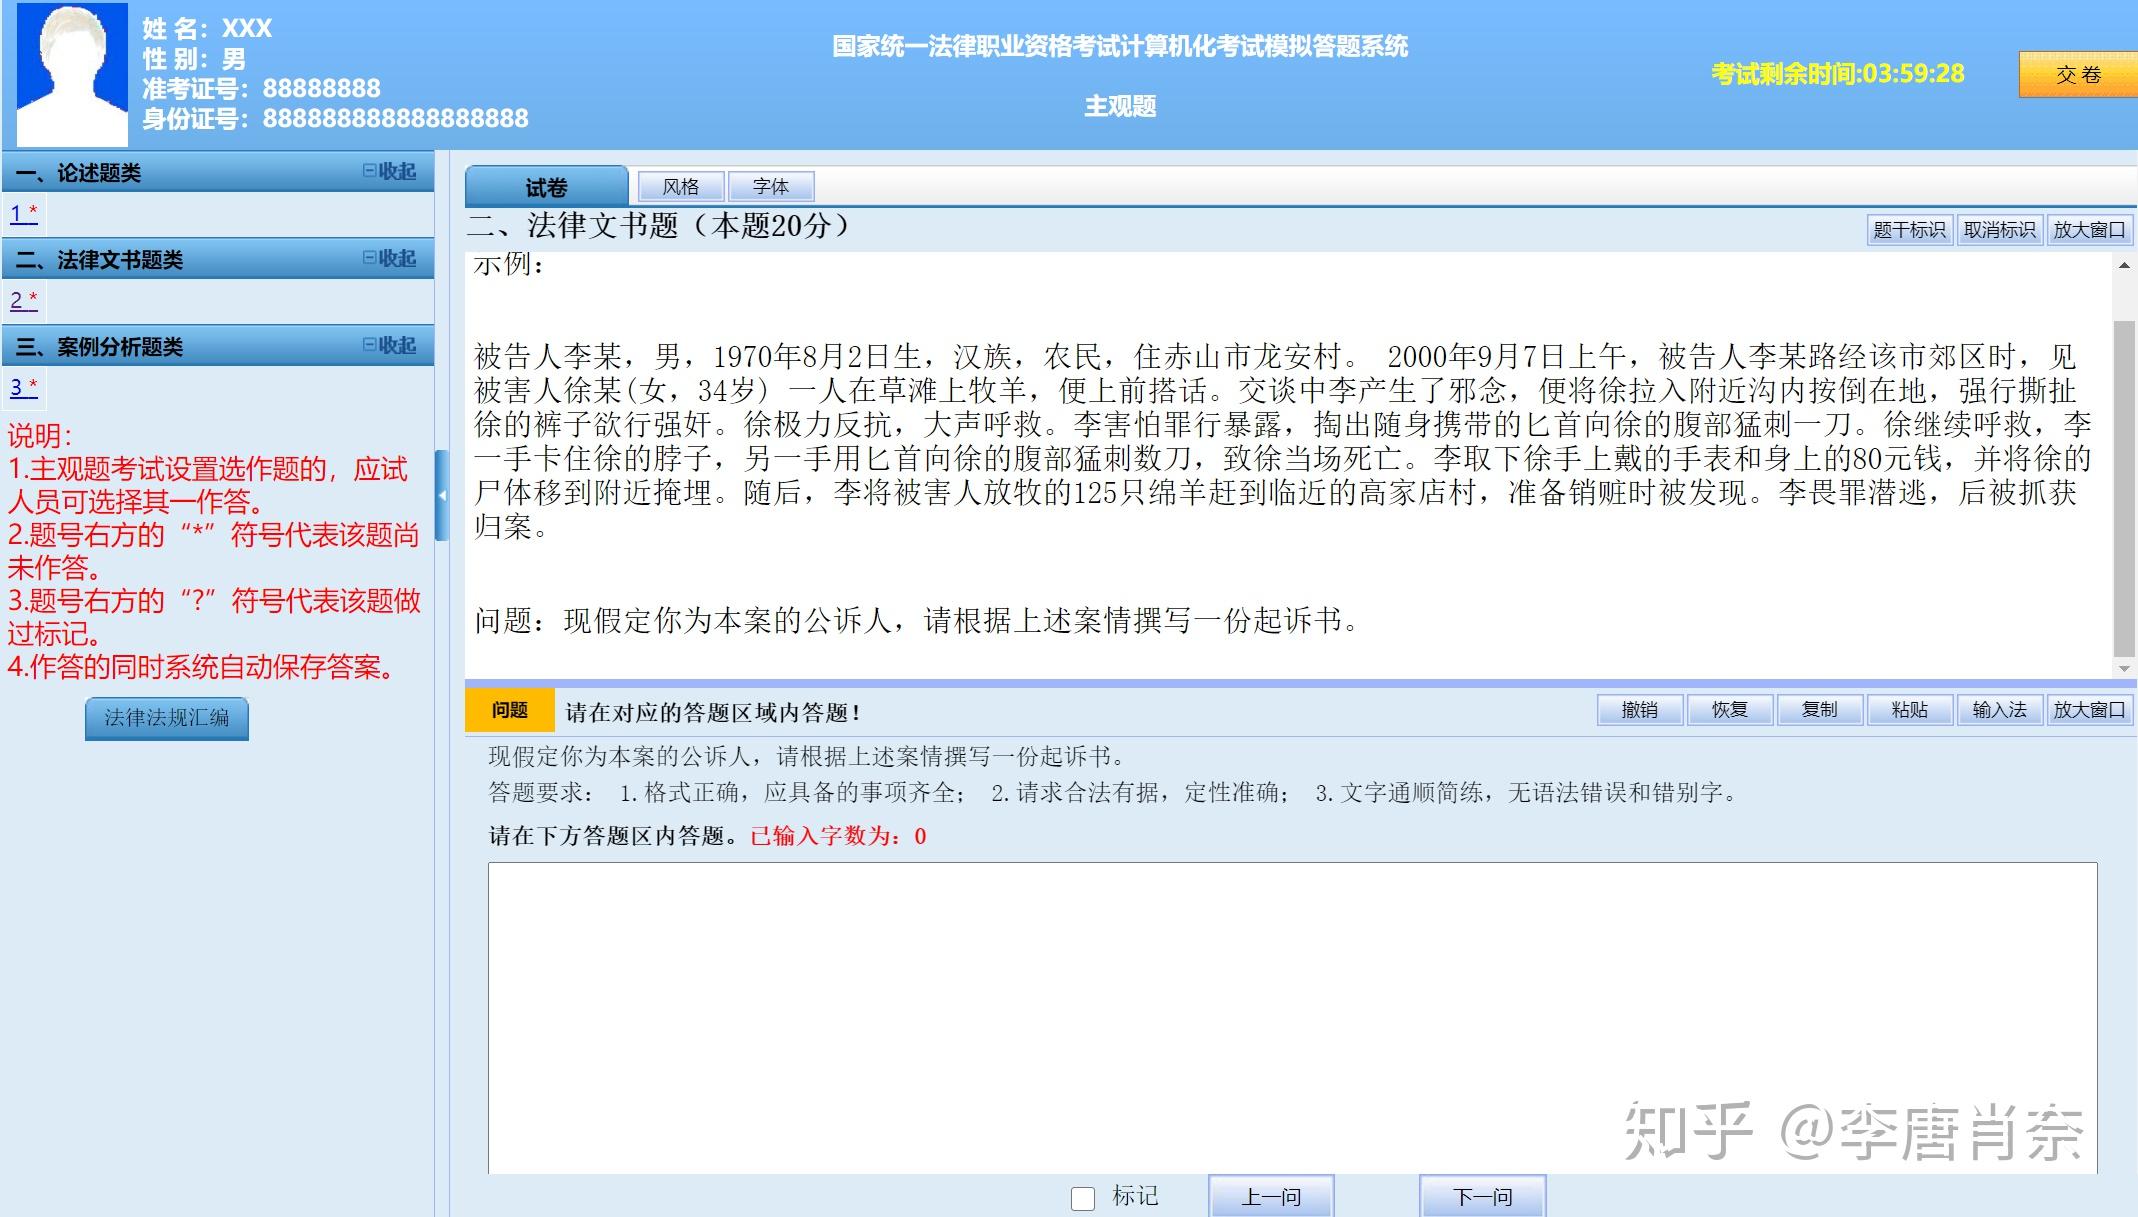The width and height of the screenshot is (2138, 1217).
Task: Click the 主观题 header text
Action: [x=1120, y=106]
